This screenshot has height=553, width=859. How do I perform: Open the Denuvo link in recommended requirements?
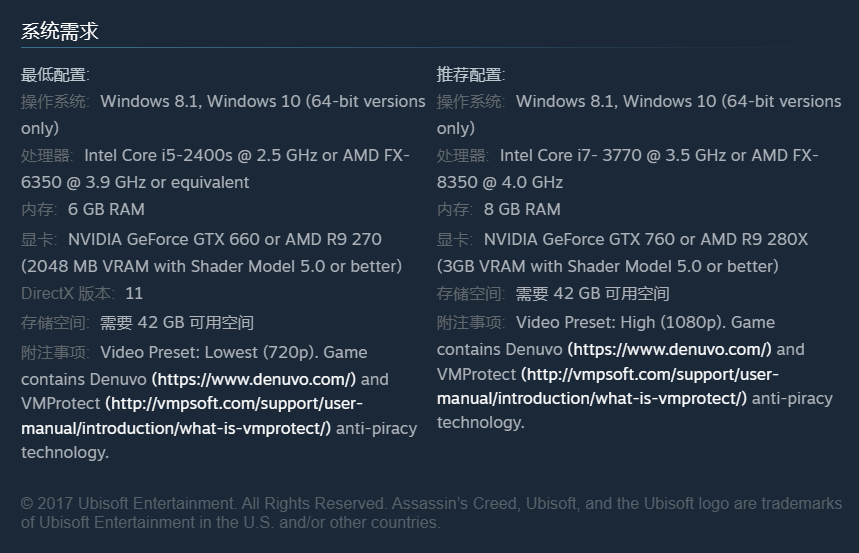(669, 350)
